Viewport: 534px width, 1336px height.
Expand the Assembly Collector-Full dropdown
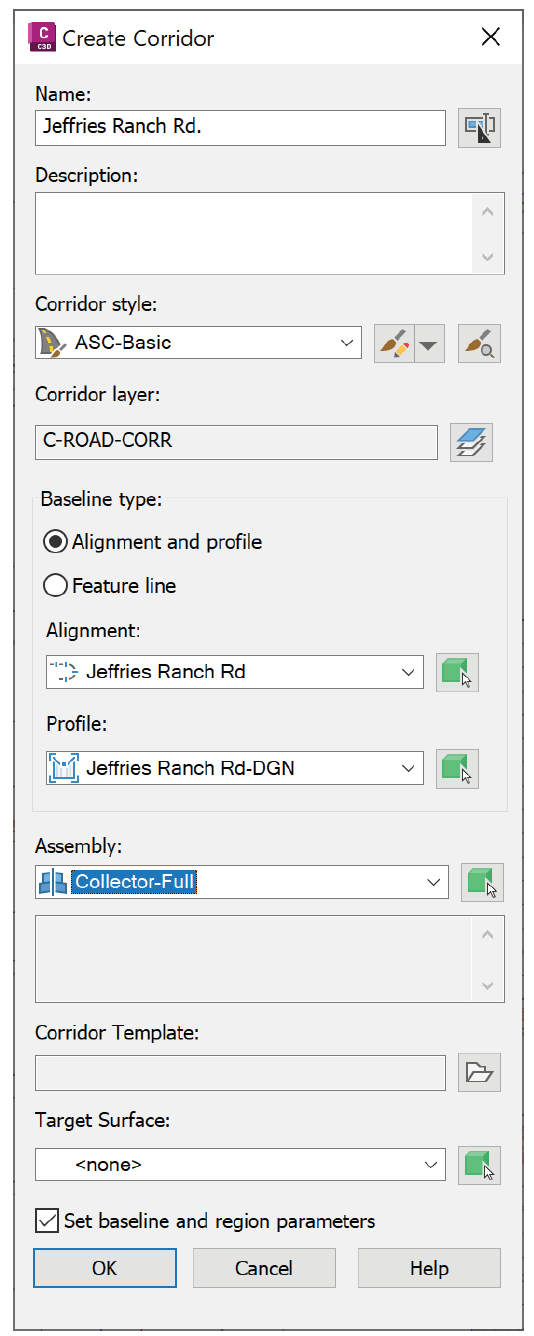pyautogui.click(x=241, y=882)
